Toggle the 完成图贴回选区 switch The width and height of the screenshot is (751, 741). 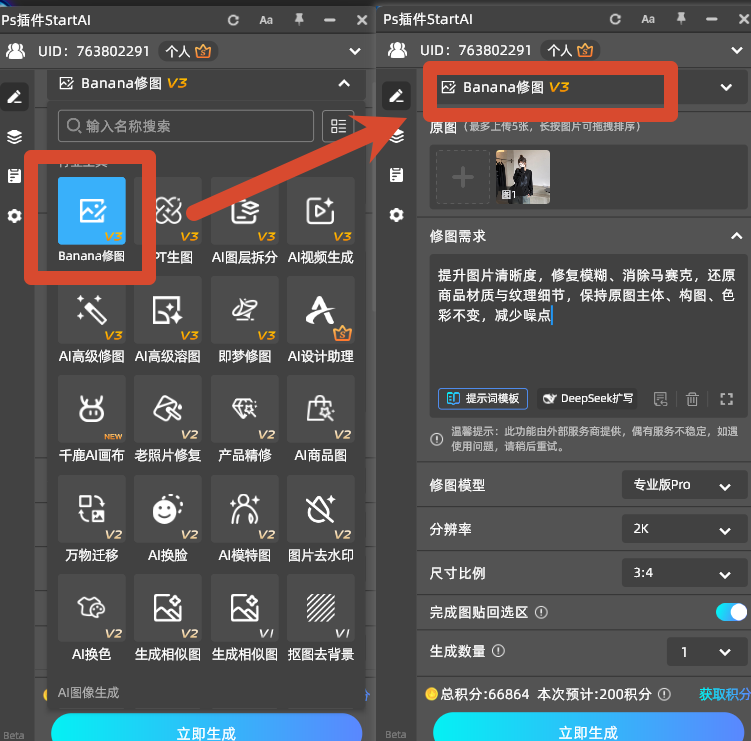[731, 612]
